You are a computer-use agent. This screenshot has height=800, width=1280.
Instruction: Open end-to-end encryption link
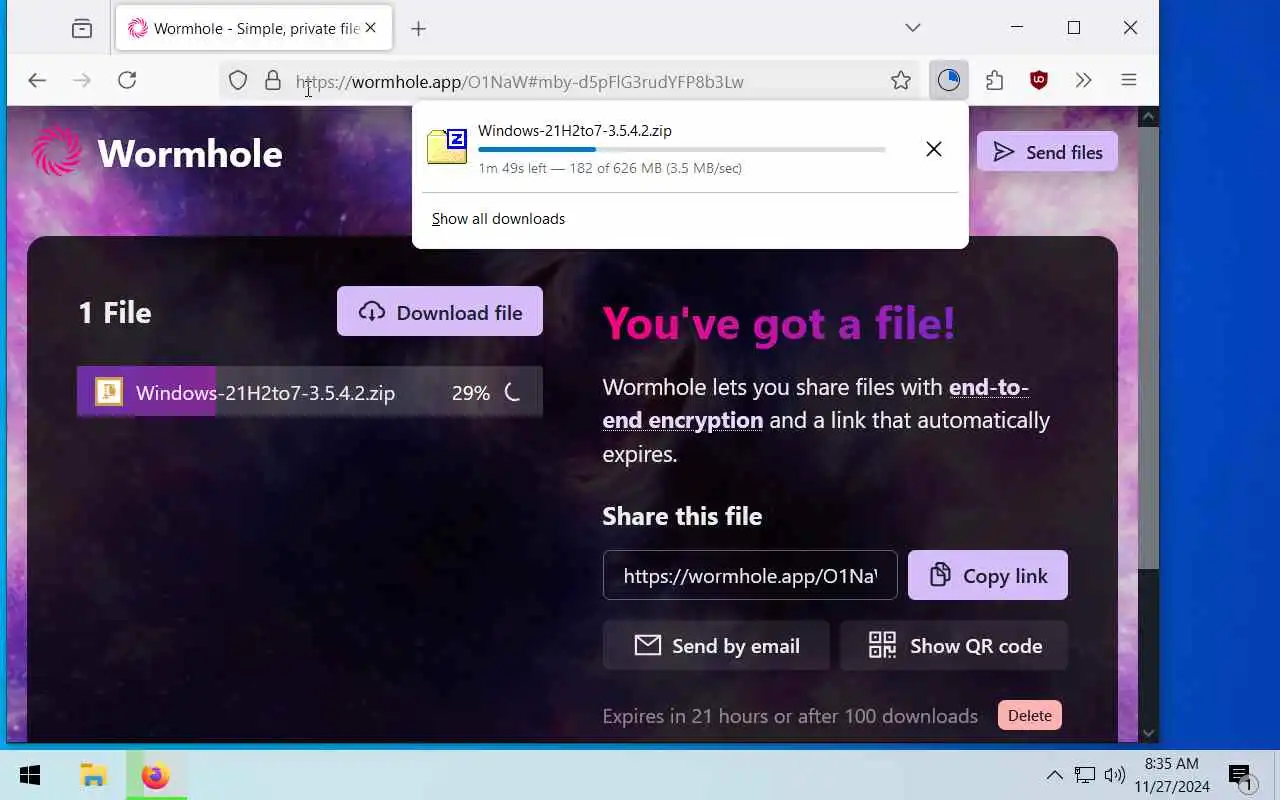tap(816, 403)
